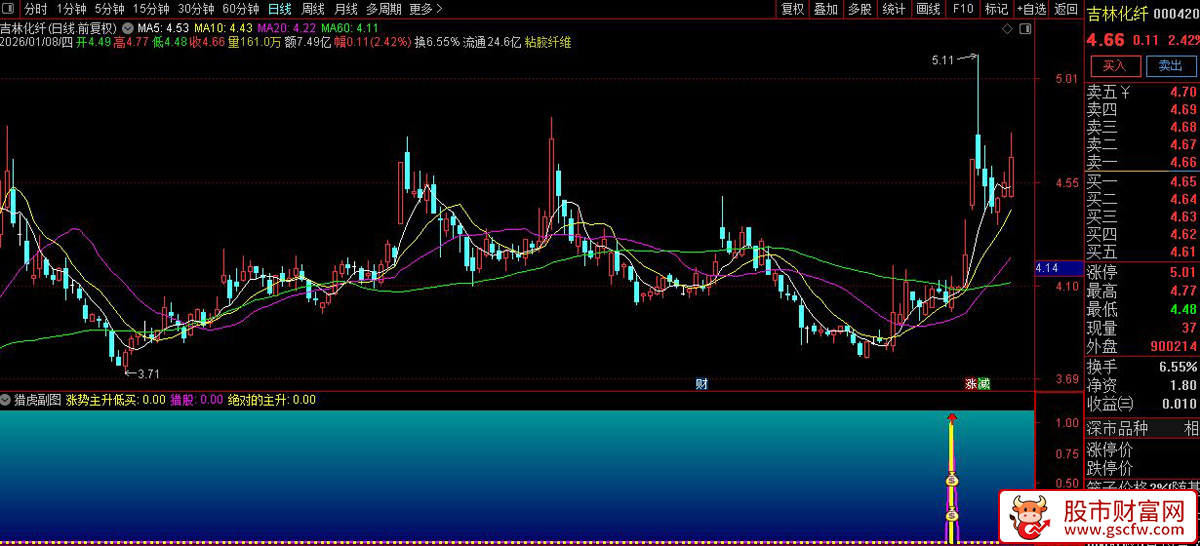This screenshot has width=1200, height=546.
Task: Click the 3.71 low price label on chart
Action: click(x=148, y=374)
